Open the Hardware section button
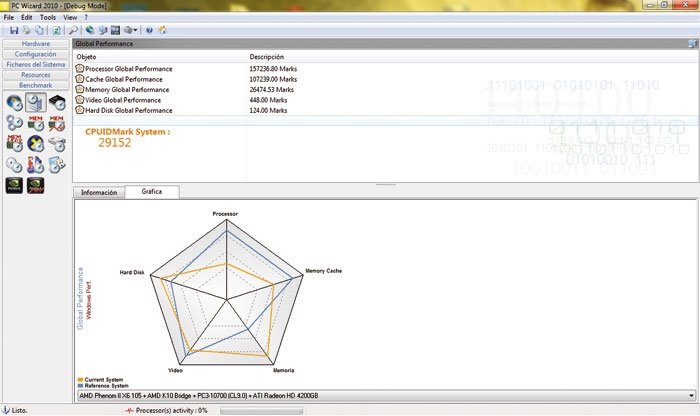Image resolution: width=700 pixels, height=416 pixels. [x=36, y=44]
